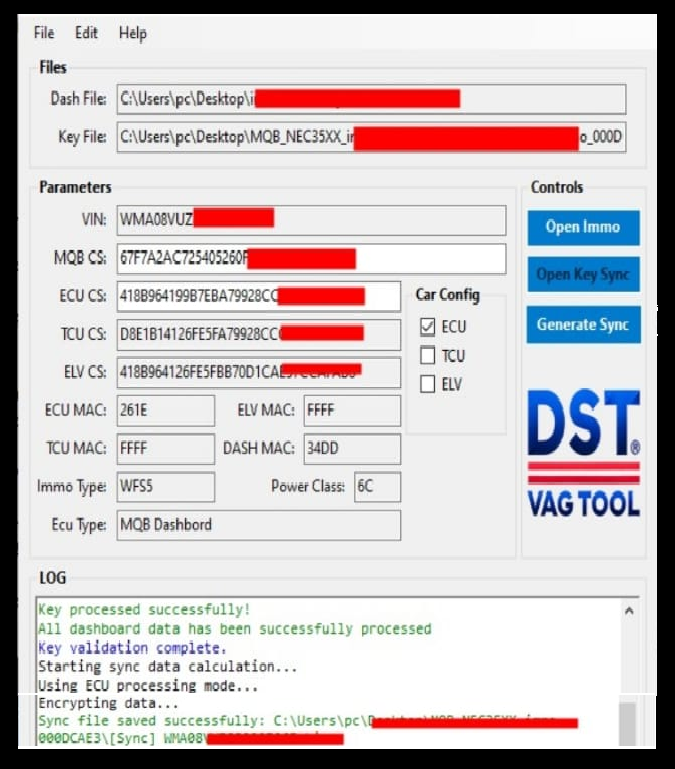Click the MQB CS text field
The width and height of the screenshot is (675, 769).
(x=310, y=259)
